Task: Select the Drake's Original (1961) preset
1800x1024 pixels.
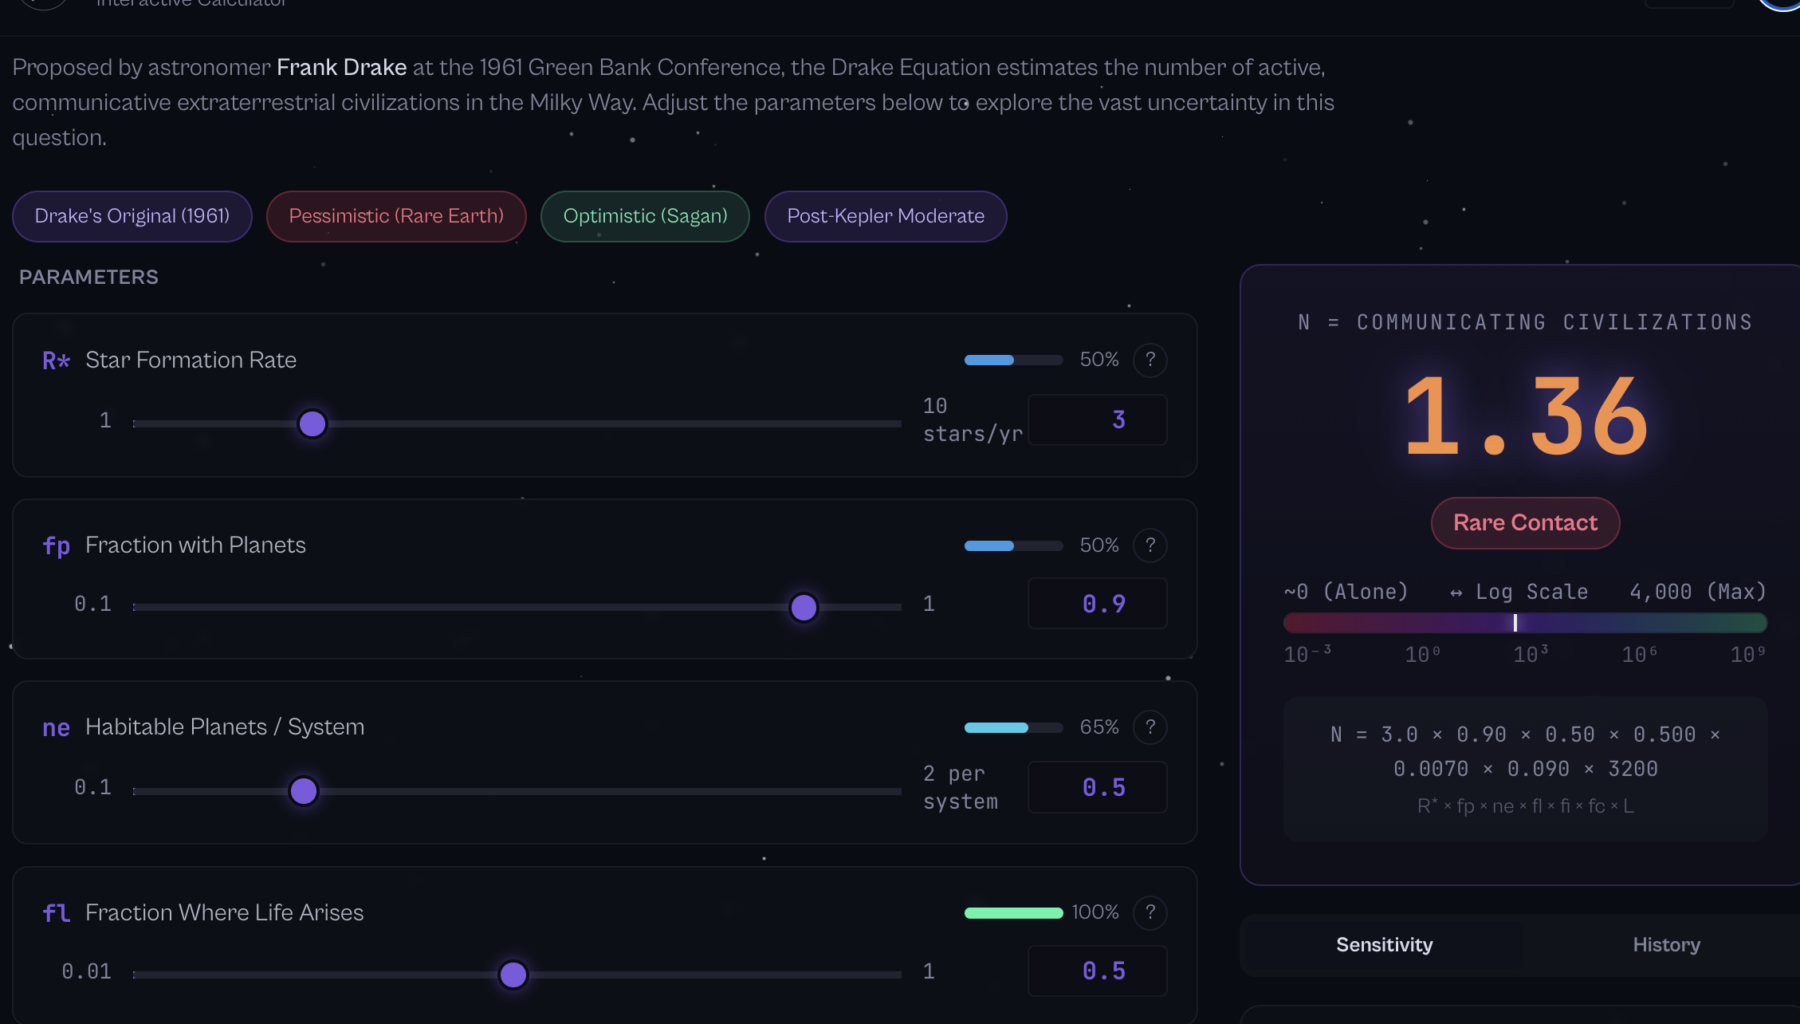Action: point(131,215)
